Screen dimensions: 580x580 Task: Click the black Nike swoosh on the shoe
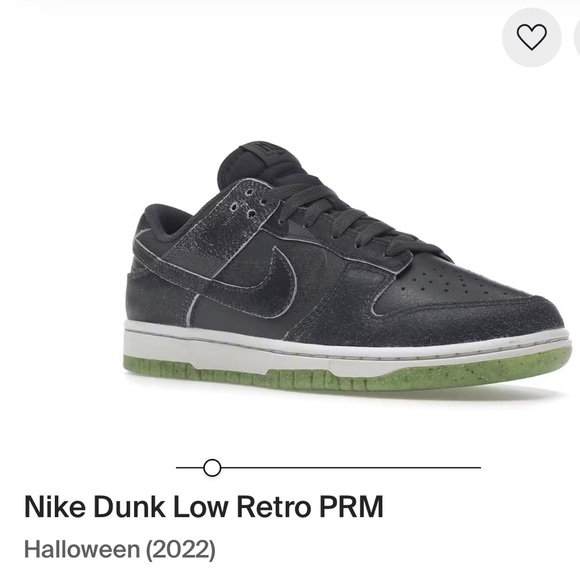272,281
